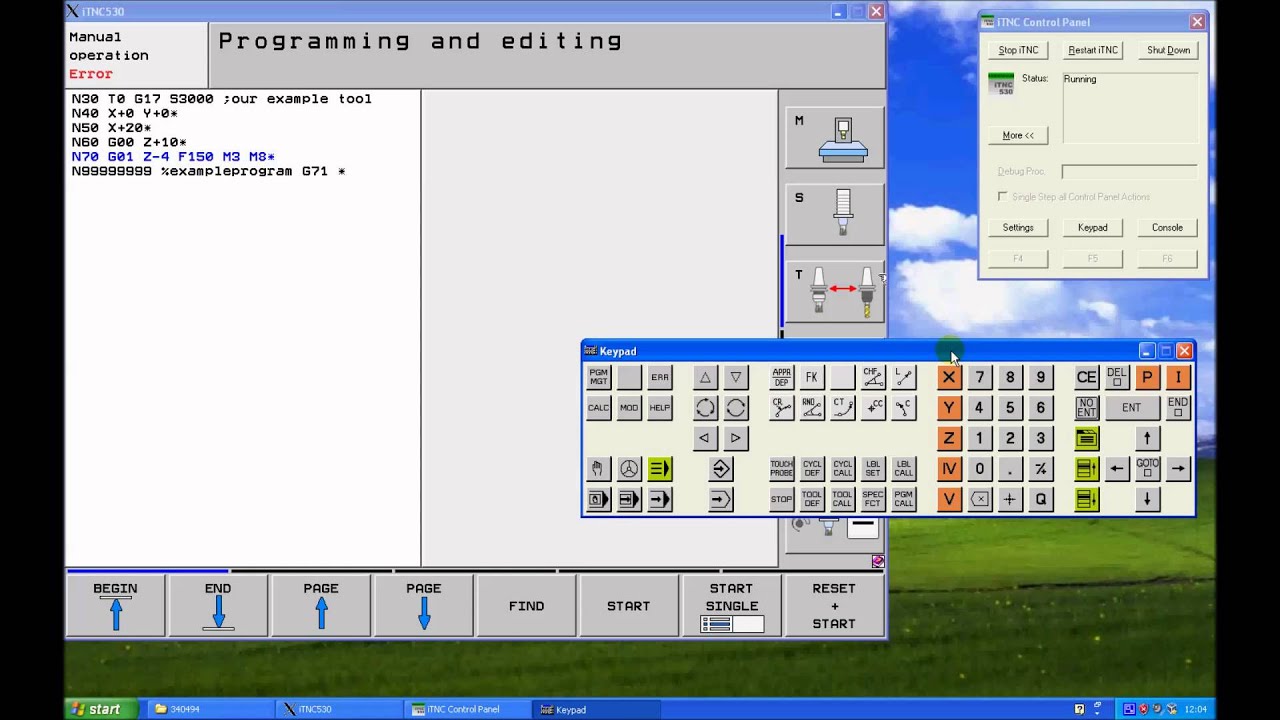Click the wide ENT key

(1132, 408)
